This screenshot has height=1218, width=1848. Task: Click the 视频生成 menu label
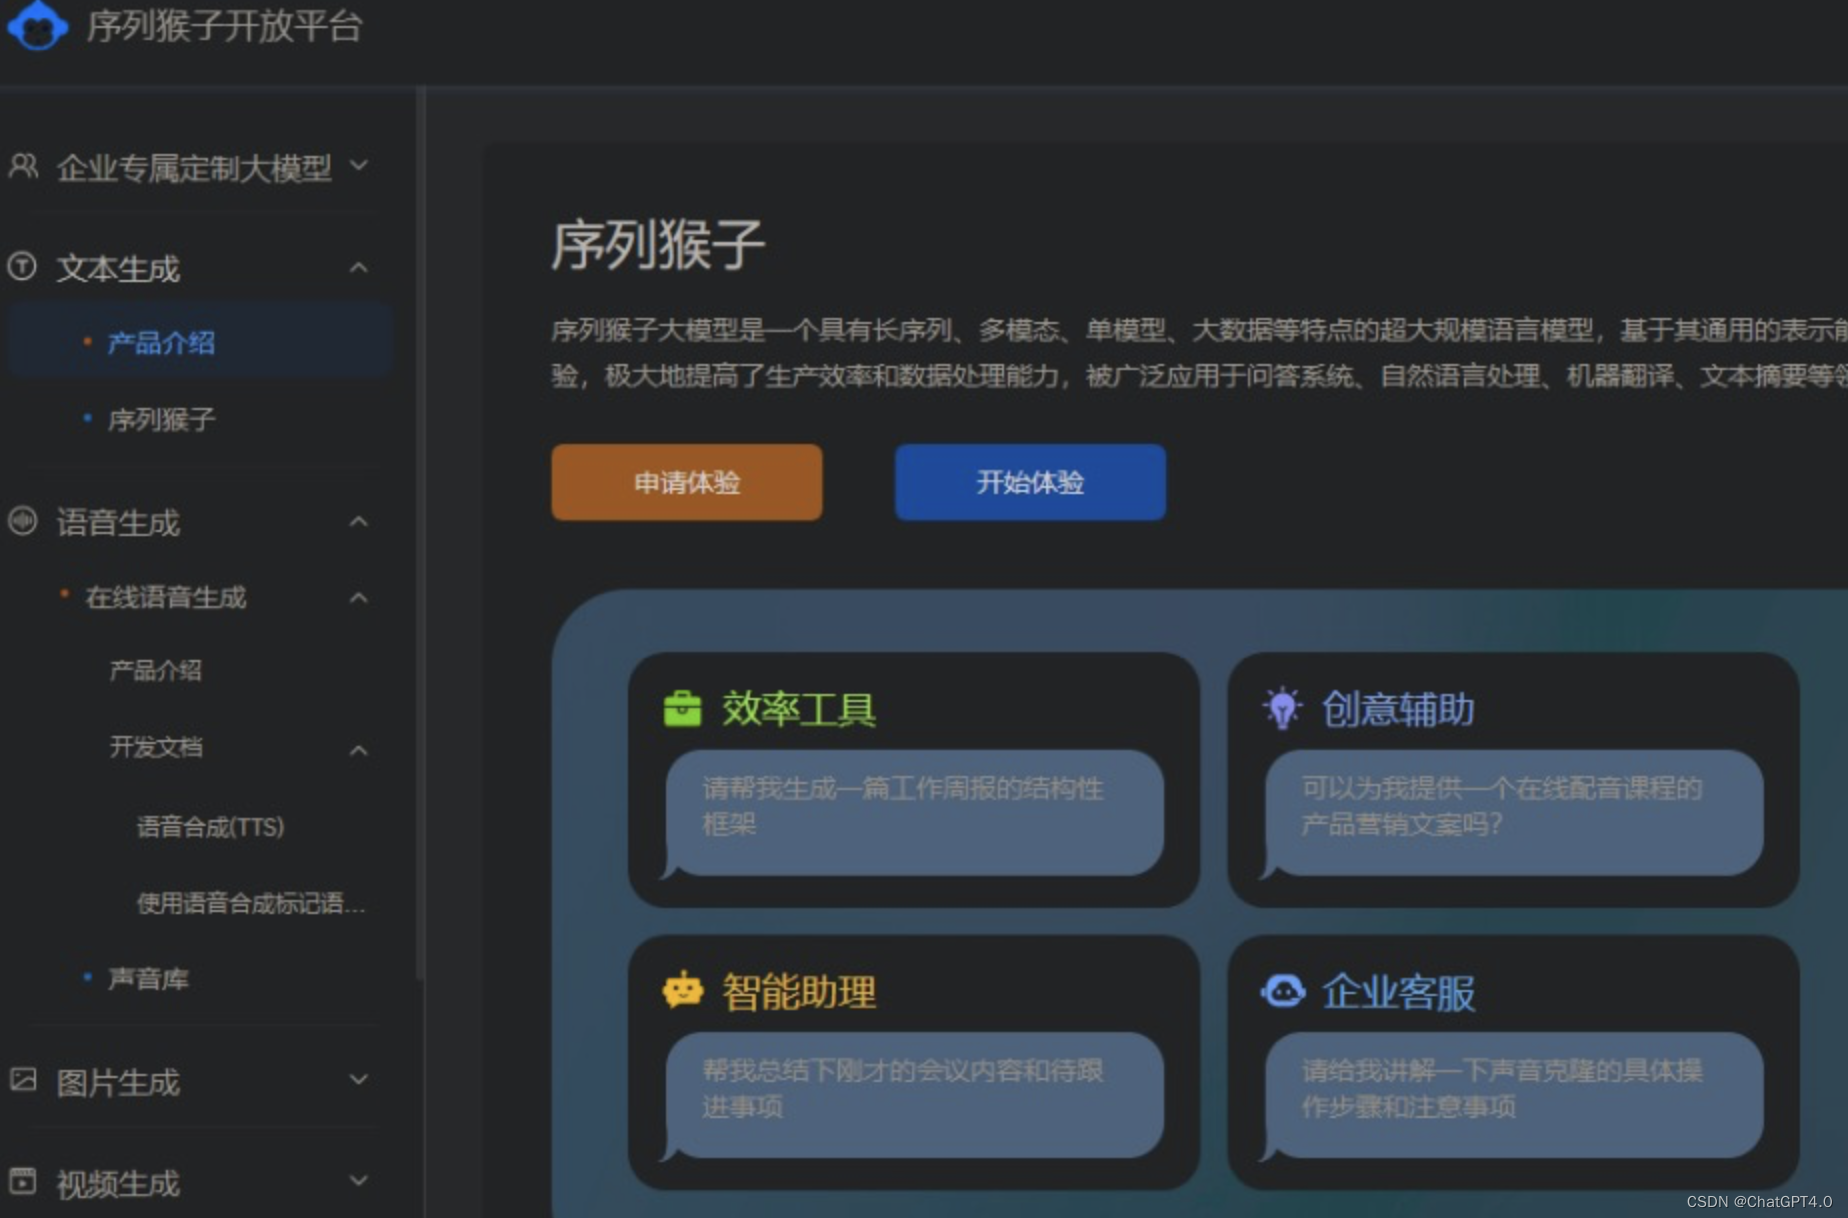coord(118,1184)
